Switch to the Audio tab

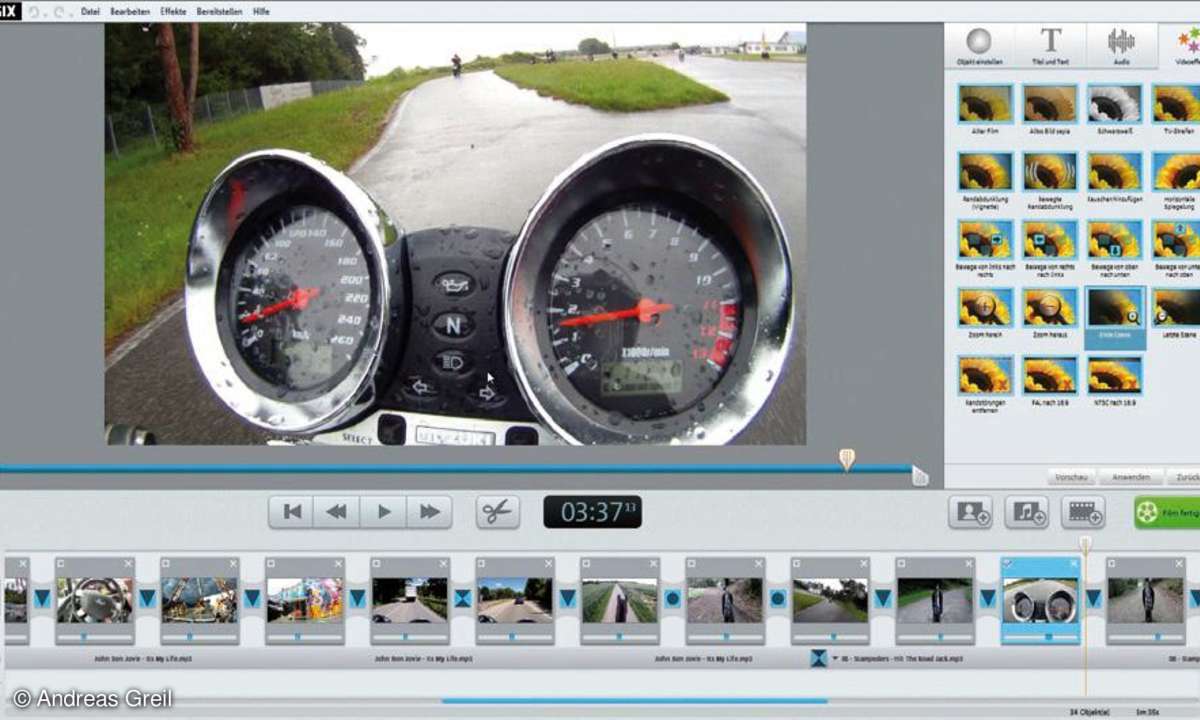coord(1121,46)
